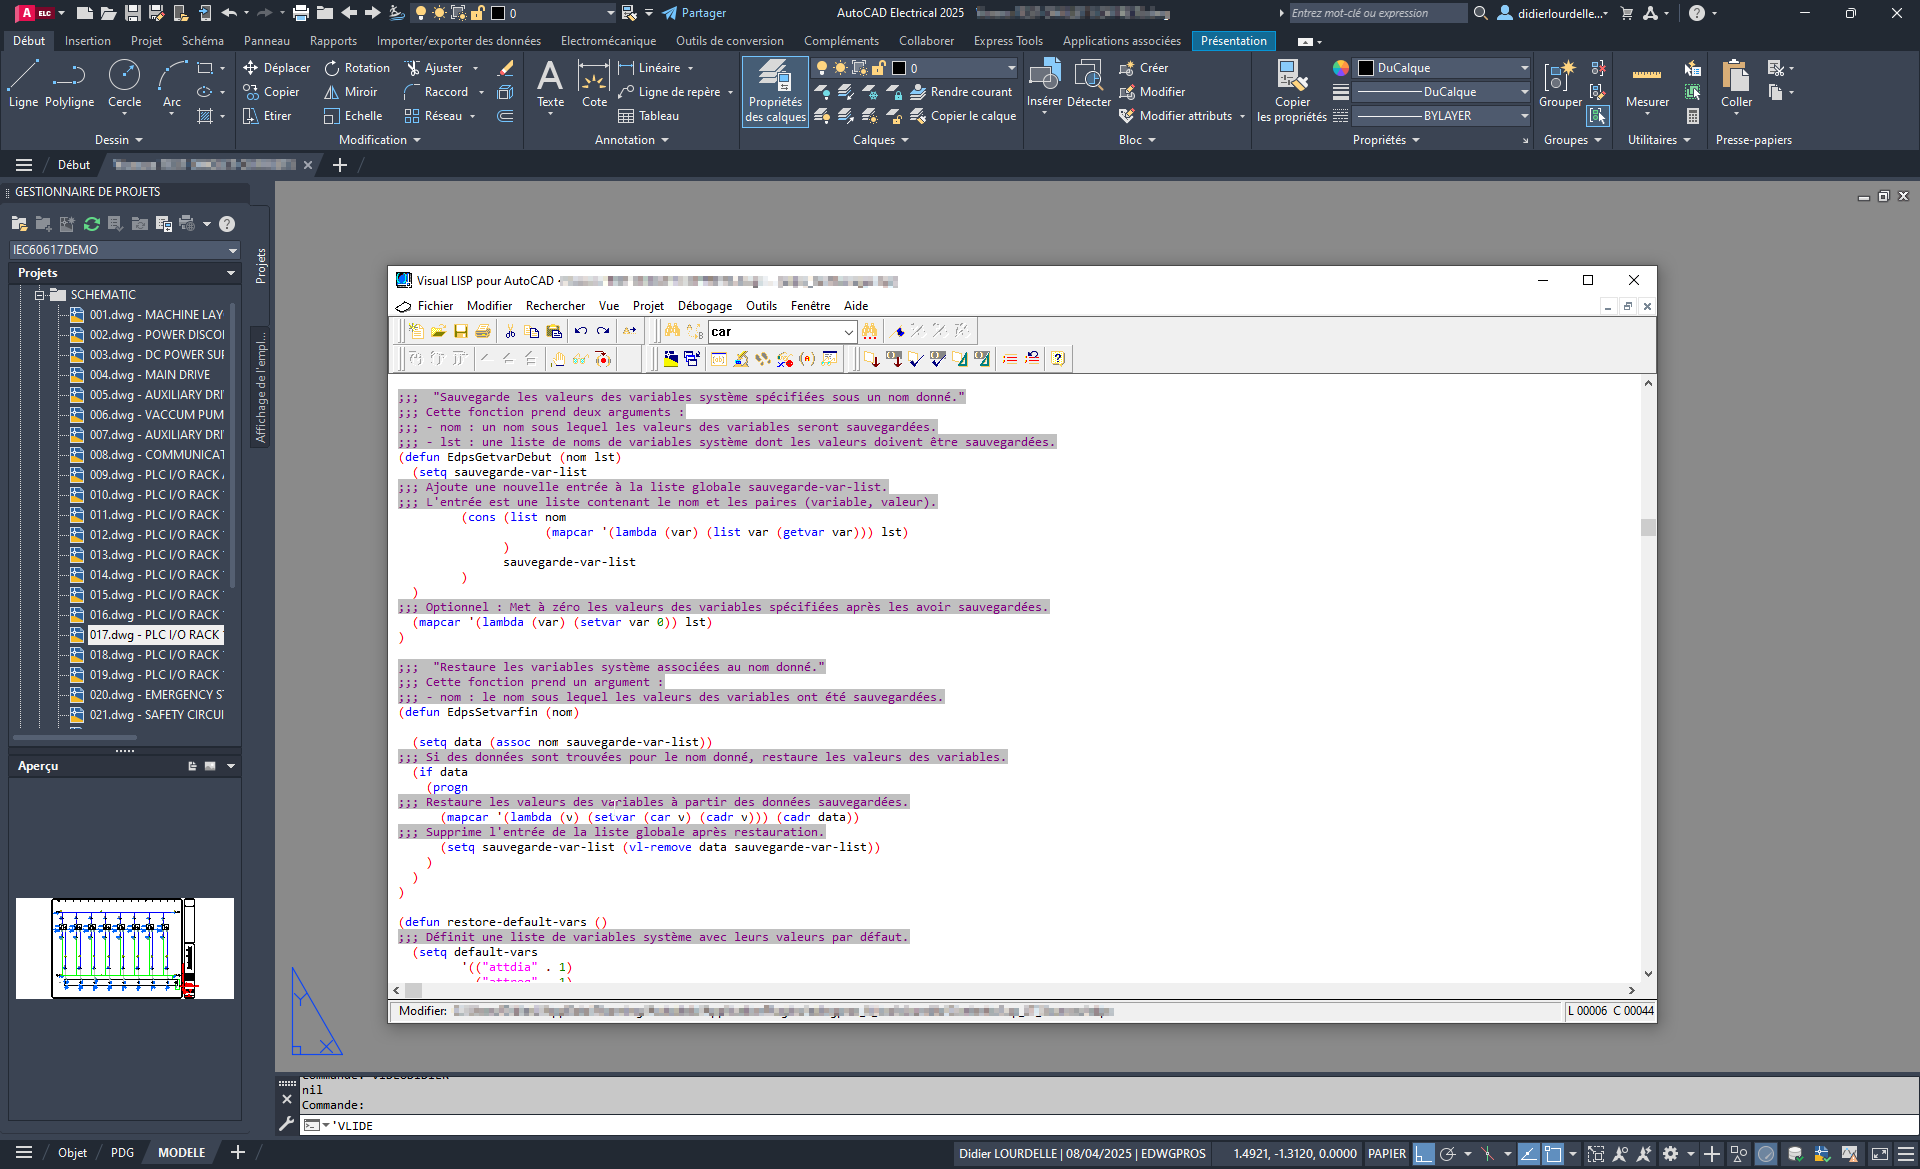Click help icon in project manager toolbar

click(227, 224)
